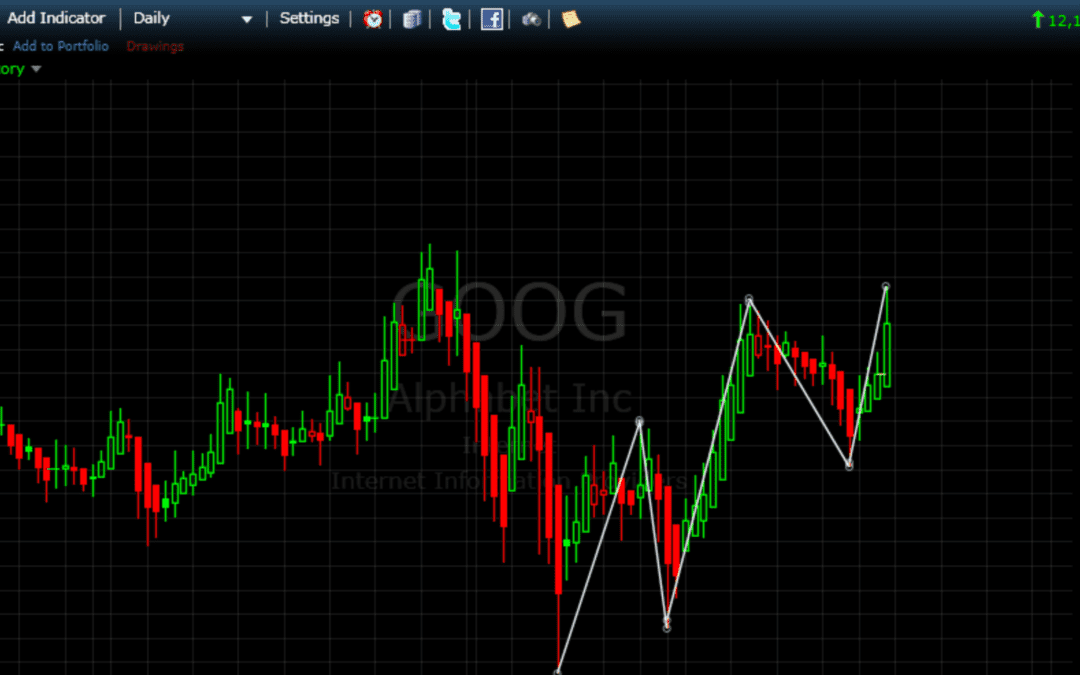The image size is (1080, 675).
Task: Open chart Settings
Action: (309, 18)
